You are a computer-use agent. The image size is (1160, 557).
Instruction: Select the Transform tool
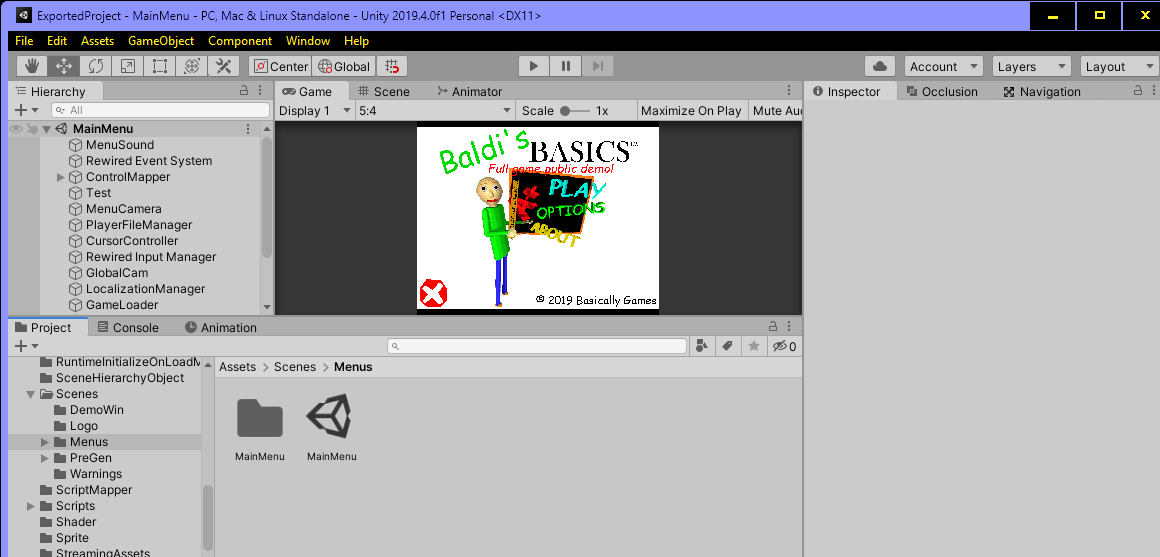[x=191, y=66]
